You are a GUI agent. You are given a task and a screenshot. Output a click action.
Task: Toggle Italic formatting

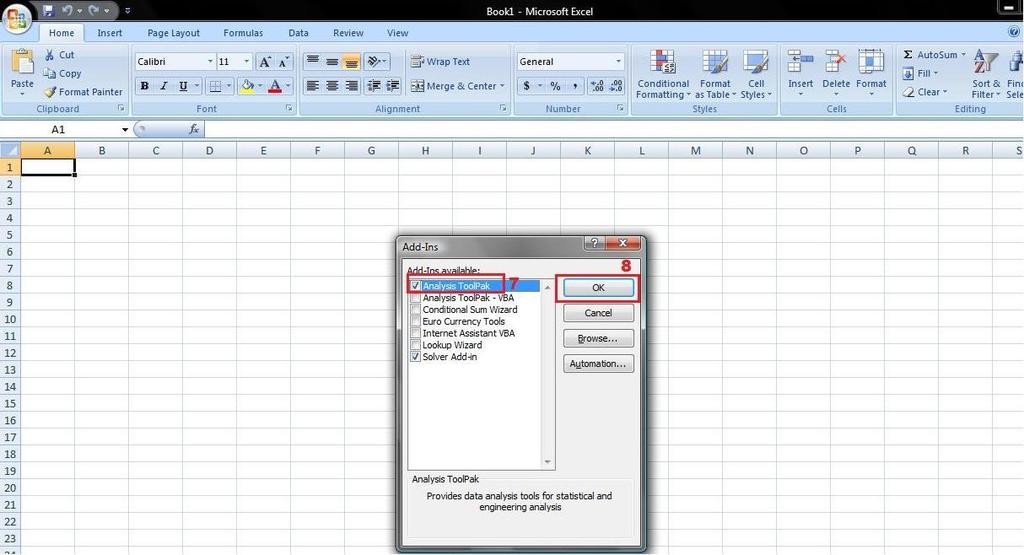164,86
